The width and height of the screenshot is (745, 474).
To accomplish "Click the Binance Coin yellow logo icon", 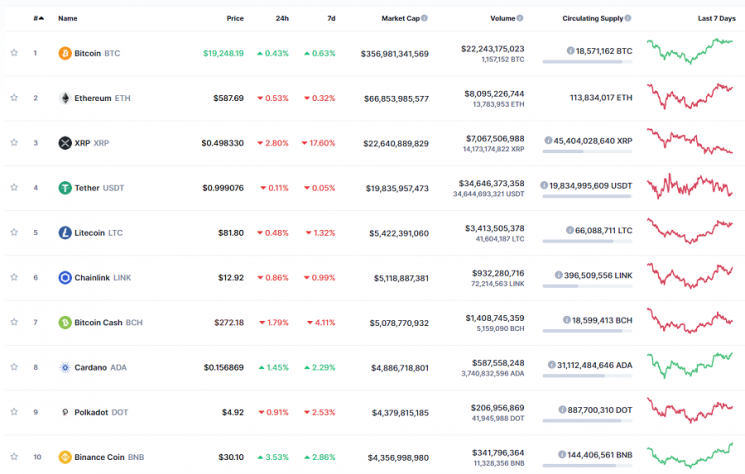I will coord(65,457).
